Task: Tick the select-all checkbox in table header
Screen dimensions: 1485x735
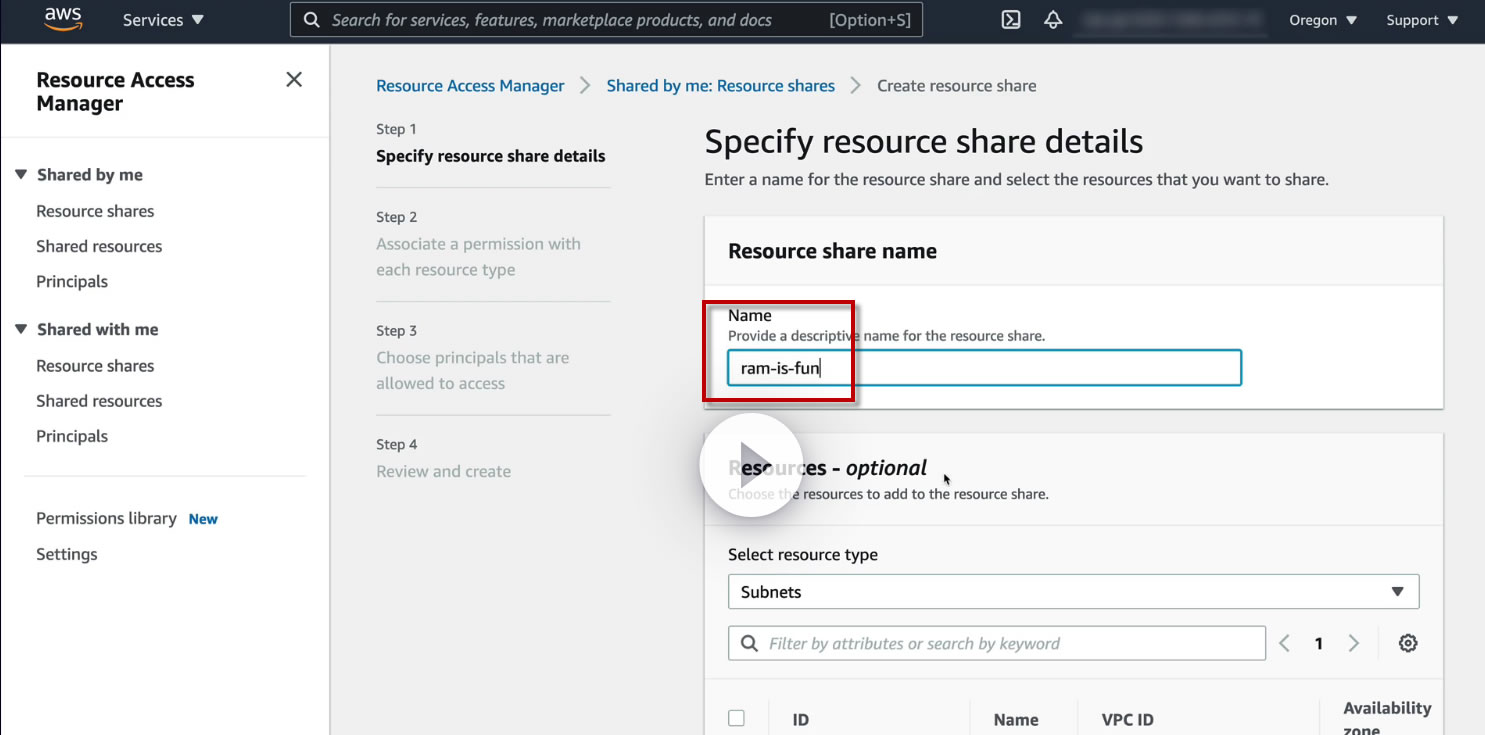Action: point(737,718)
